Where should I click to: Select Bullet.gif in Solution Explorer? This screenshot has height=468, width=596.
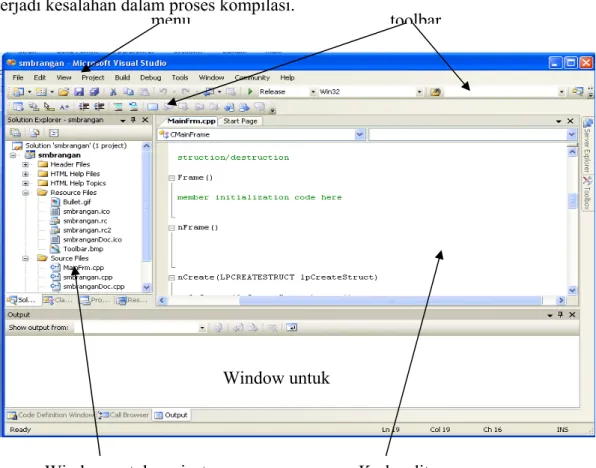(77, 202)
